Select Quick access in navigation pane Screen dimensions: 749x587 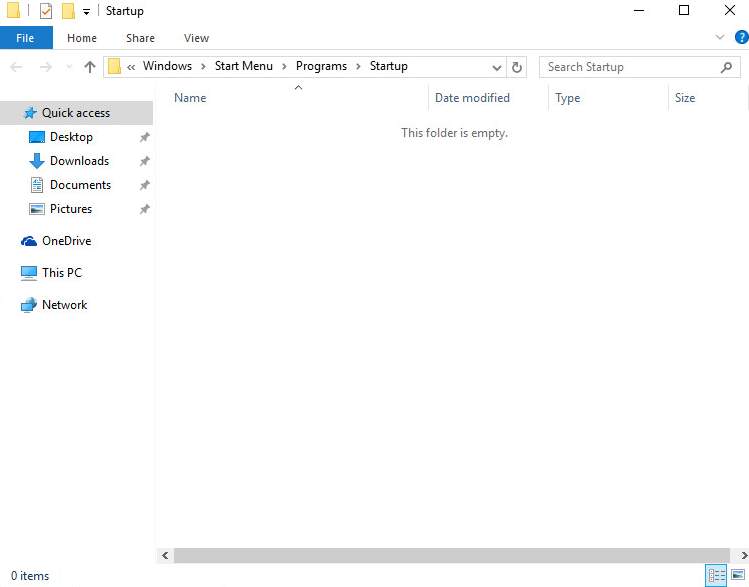click(76, 113)
